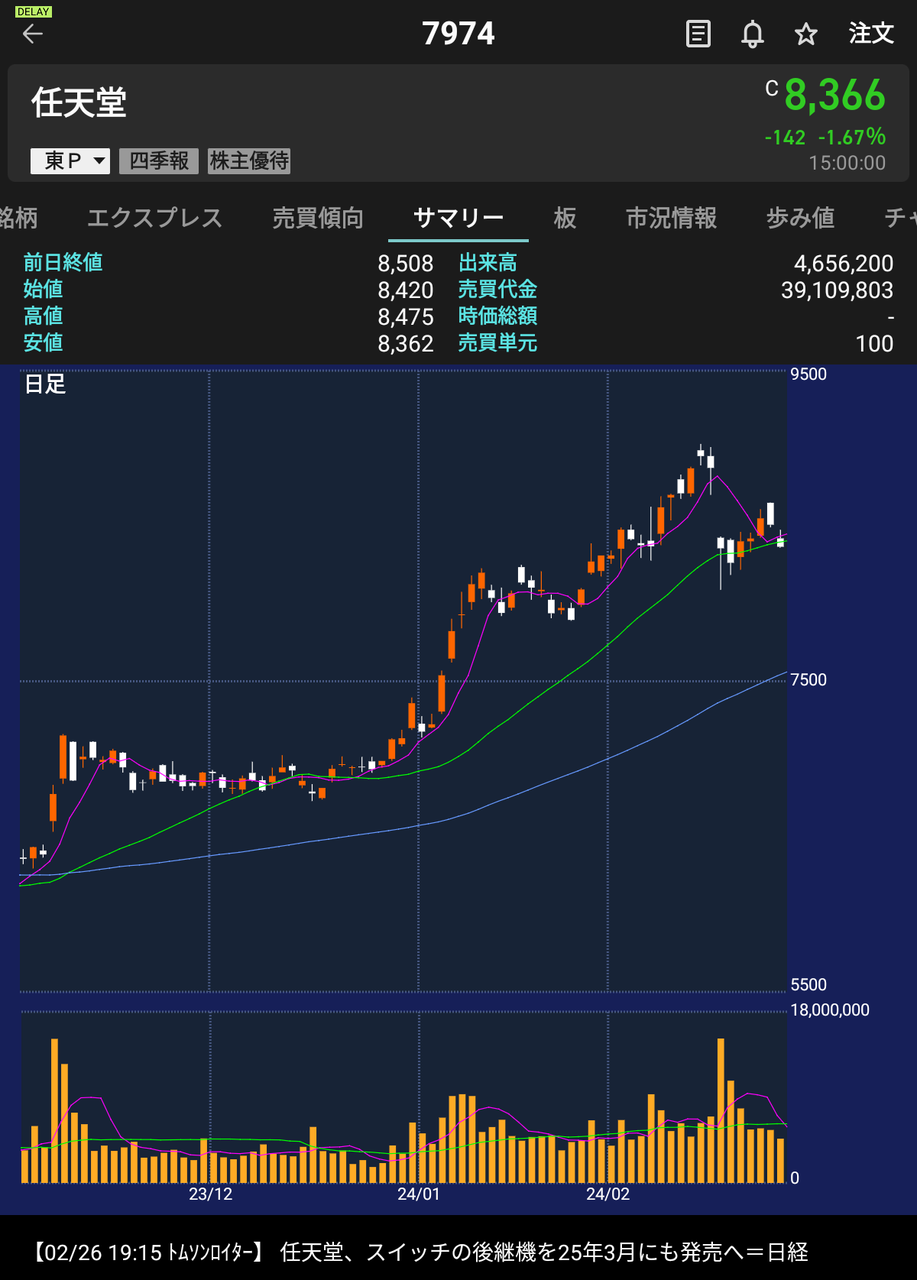Open the 四季報 report button
The image size is (917, 1280).
pos(159,160)
